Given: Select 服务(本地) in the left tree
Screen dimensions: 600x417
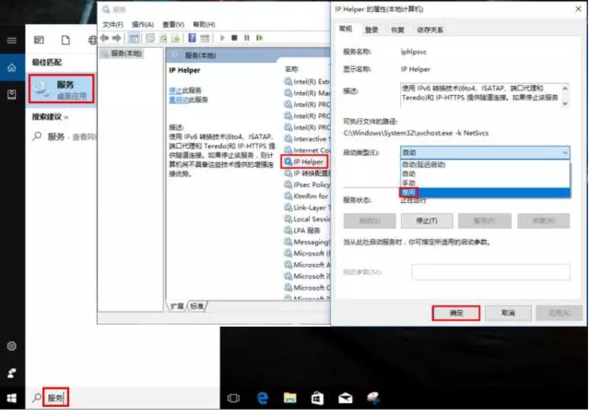Looking at the screenshot, I should [x=122, y=54].
